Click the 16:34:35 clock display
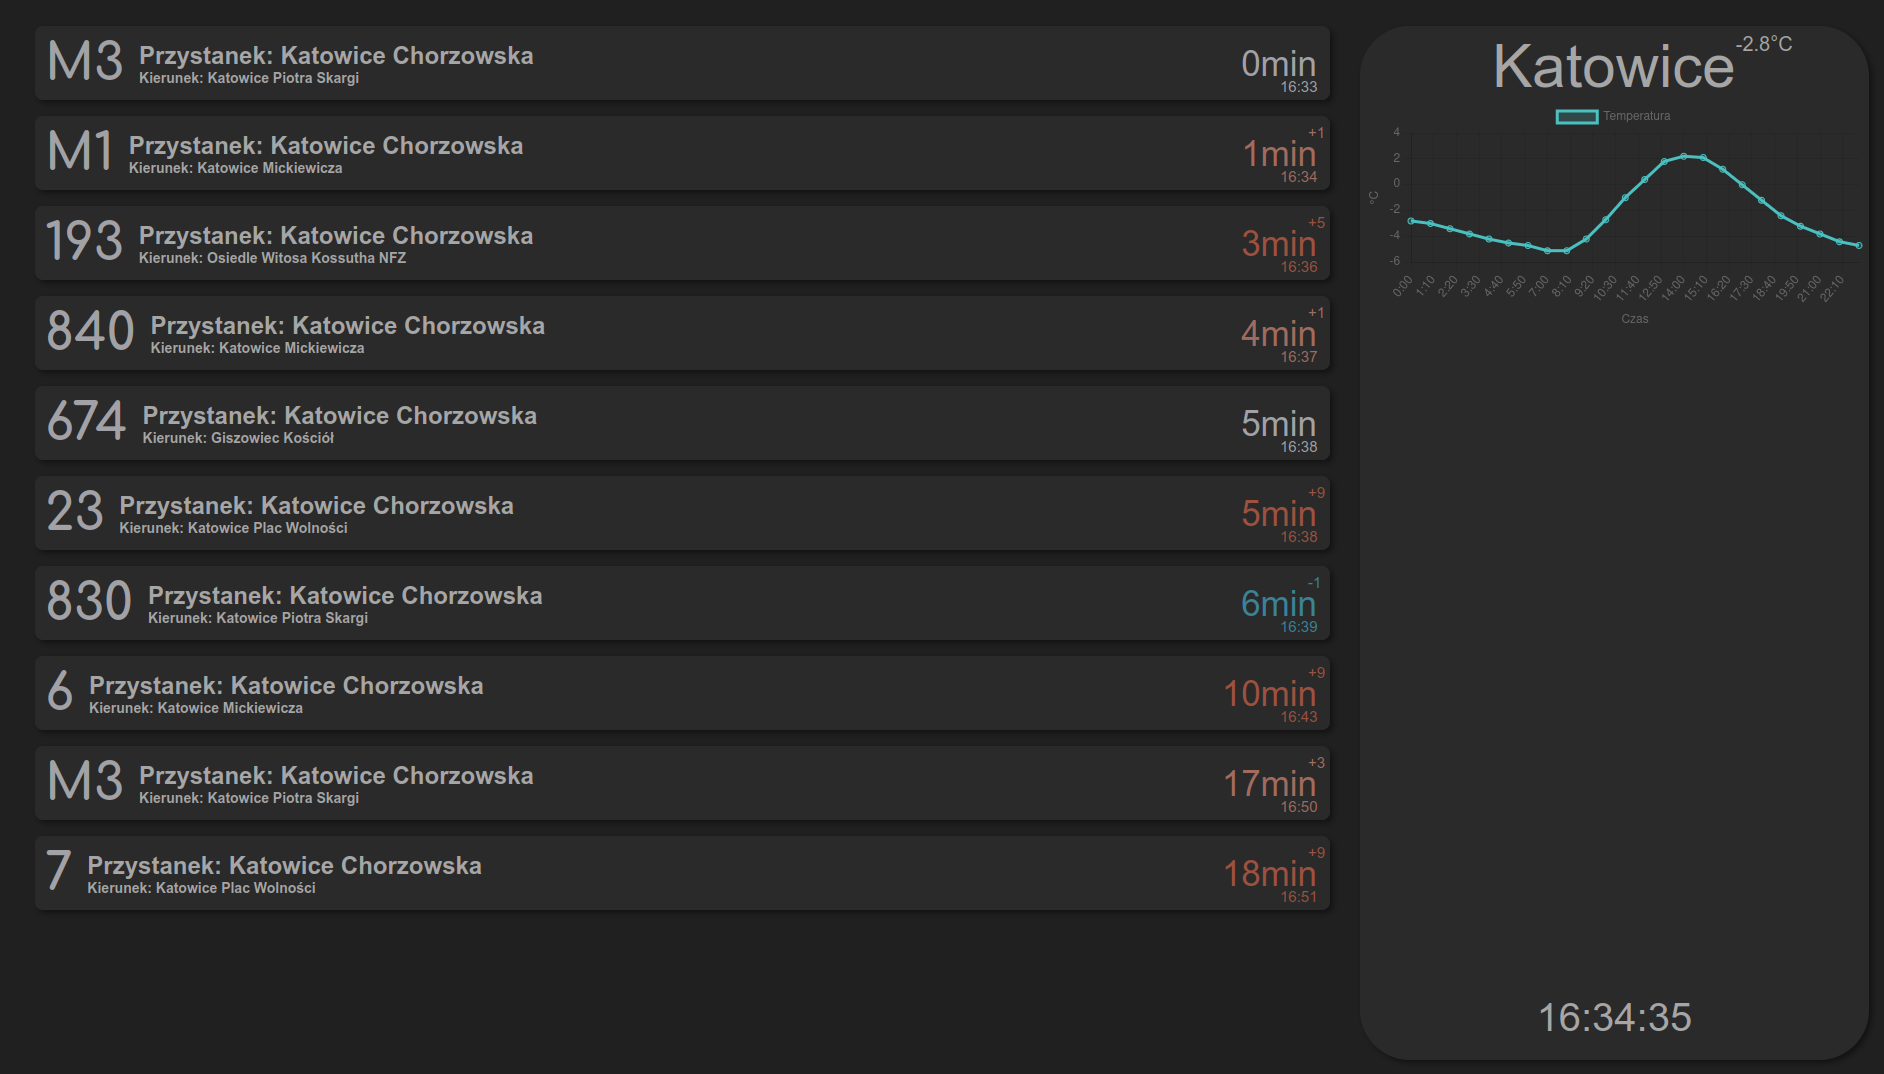This screenshot has height=1074, width=1884. point(1615,1017)
